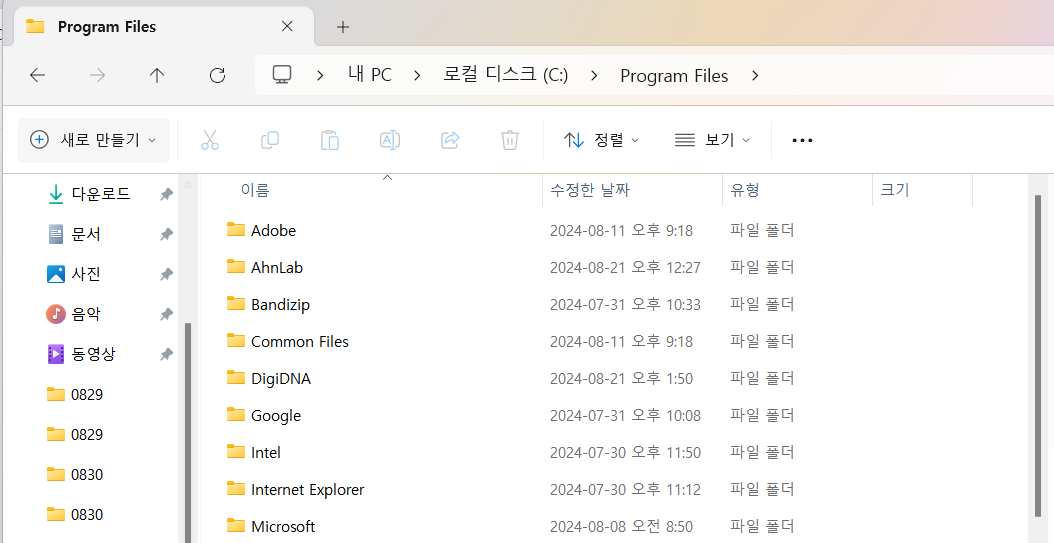This screenshot has width=1054, height=543.
Task: Open the 정렬 sort dropdown
Action: [601, 140]
